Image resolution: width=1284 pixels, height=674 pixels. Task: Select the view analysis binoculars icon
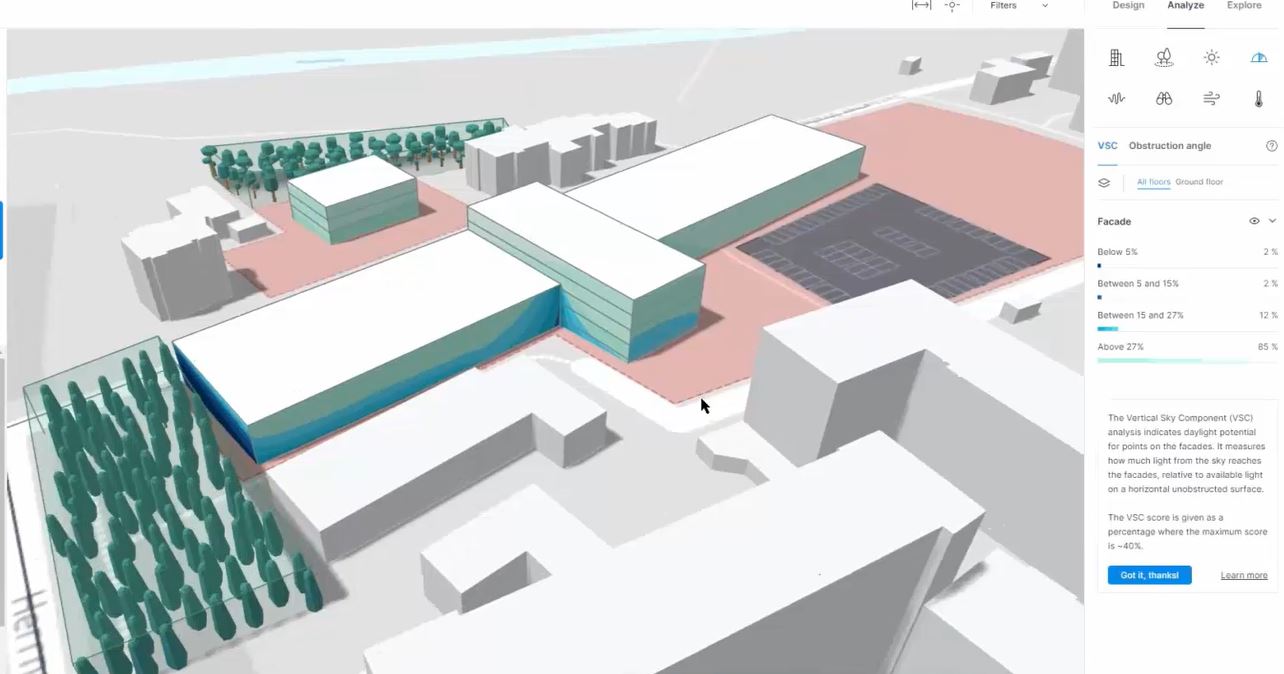click(1164, 98)
